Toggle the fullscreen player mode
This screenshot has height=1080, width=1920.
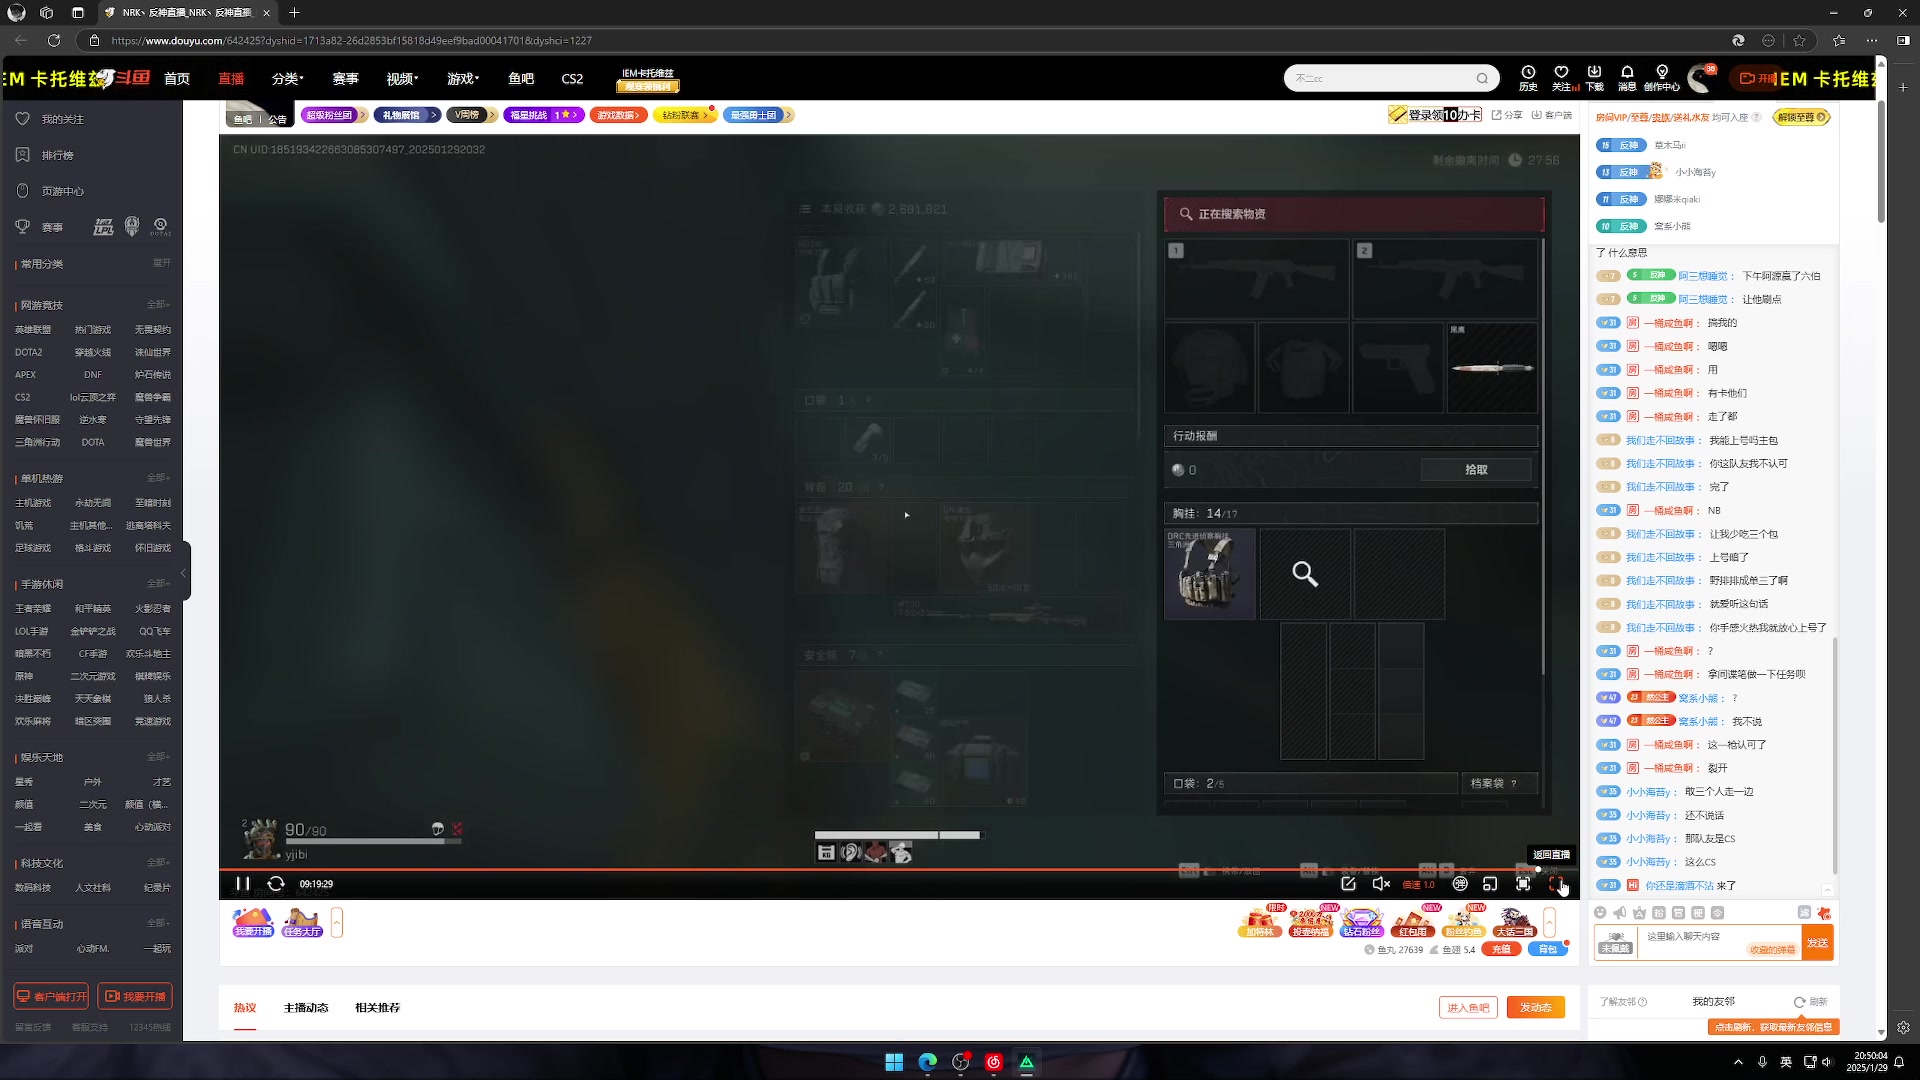1556,884
